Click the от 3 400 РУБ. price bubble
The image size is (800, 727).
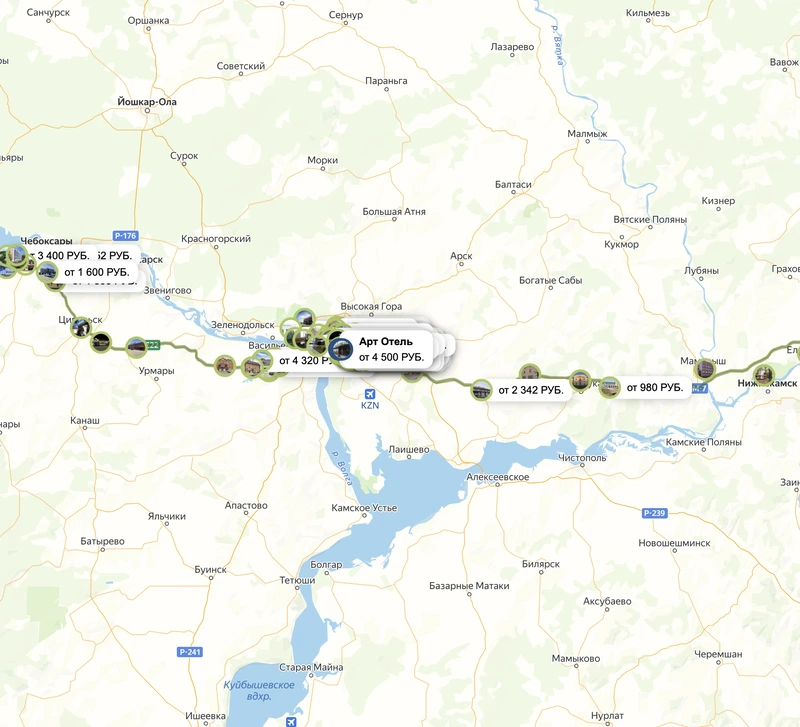62,256
